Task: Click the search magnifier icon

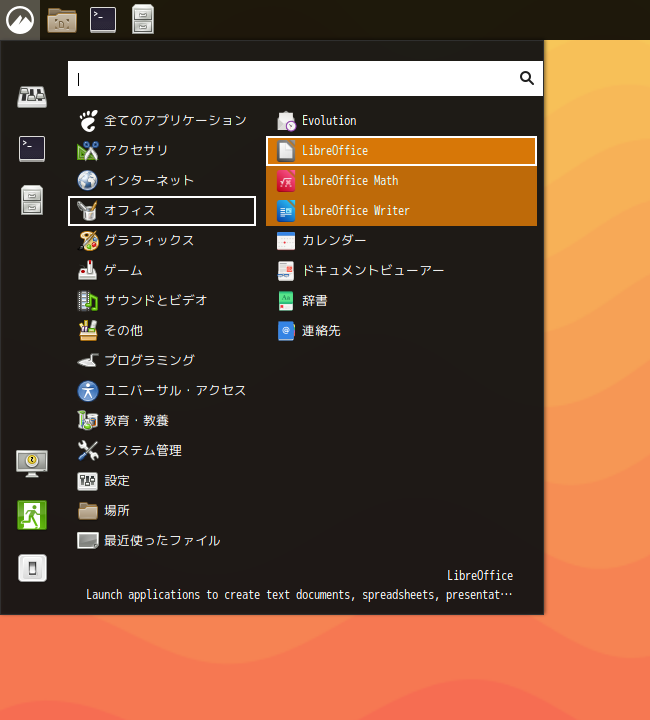Action: [x=527, y=79]
